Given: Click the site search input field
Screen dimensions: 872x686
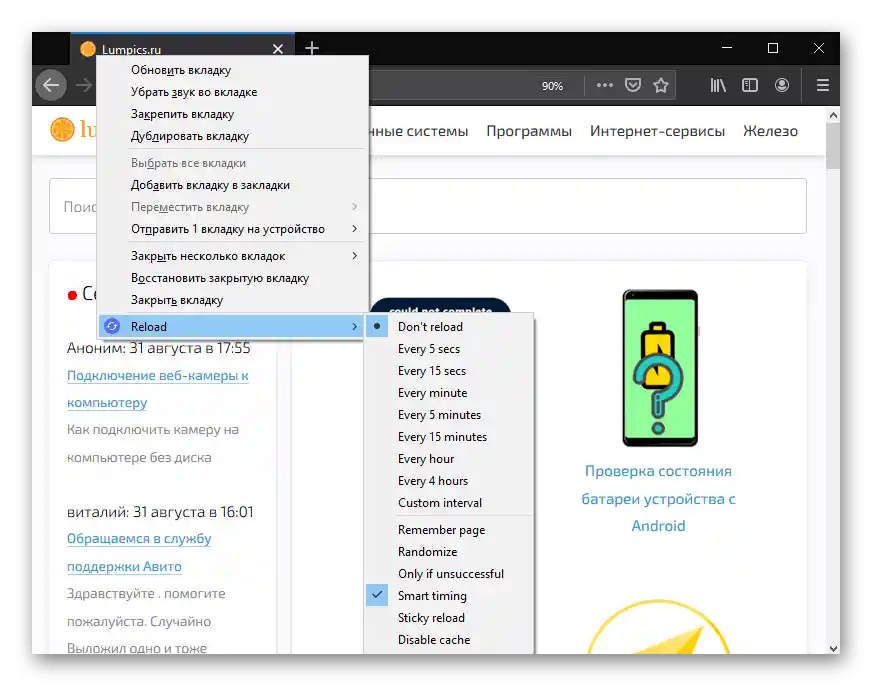Looking at the screenshot, I should click(428, 206).
